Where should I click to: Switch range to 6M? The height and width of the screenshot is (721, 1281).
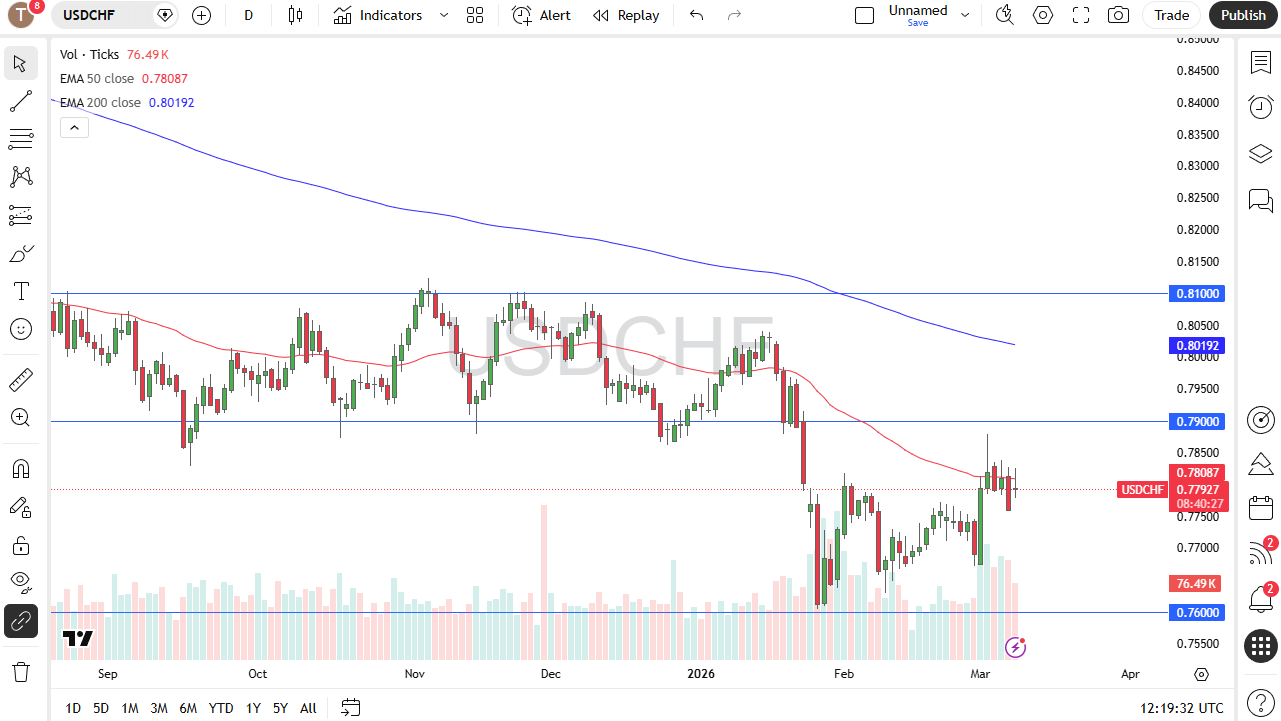tap(188, 708)
